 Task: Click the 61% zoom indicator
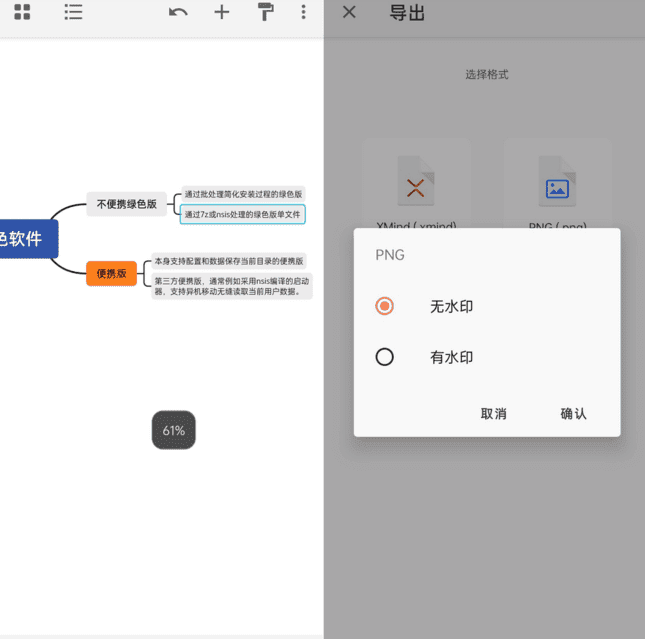click(174, 430)
